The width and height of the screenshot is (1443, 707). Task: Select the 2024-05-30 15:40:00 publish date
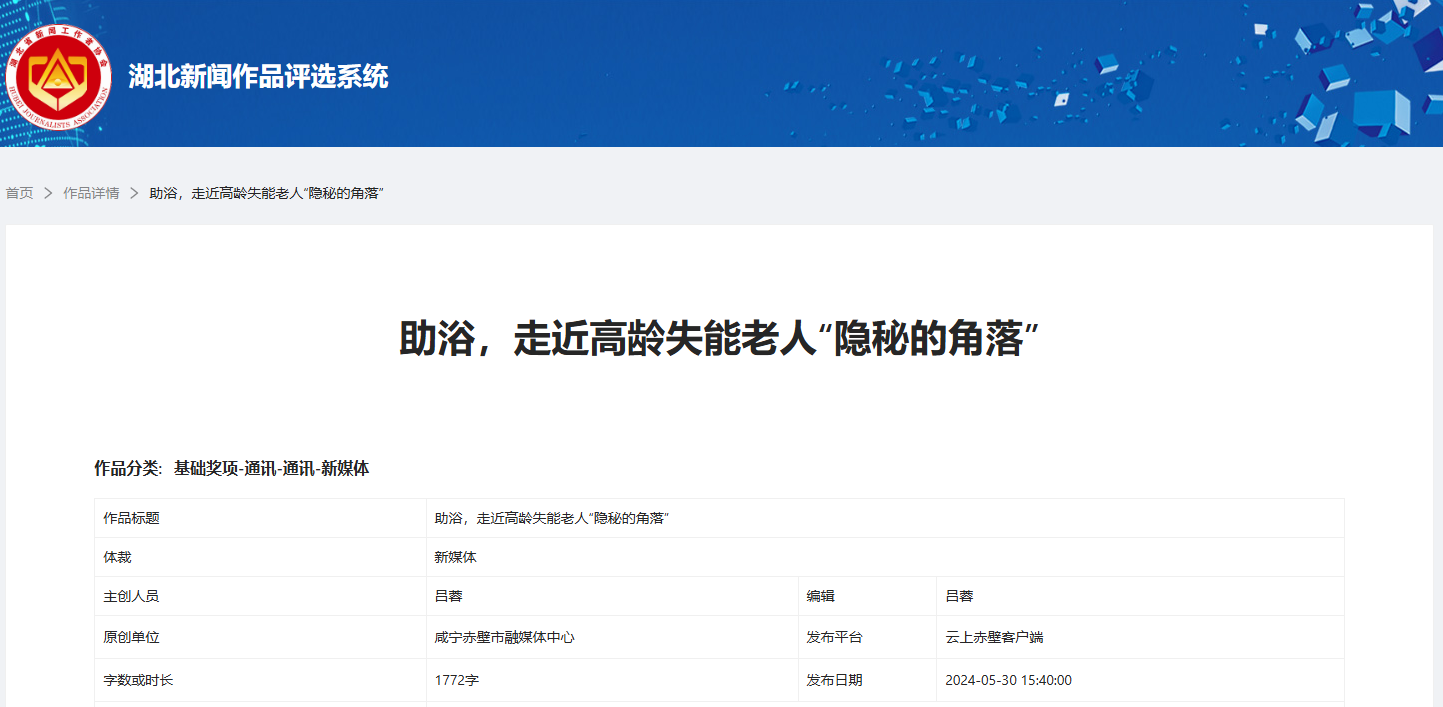pyautogui.click(x=1008, y=680)
